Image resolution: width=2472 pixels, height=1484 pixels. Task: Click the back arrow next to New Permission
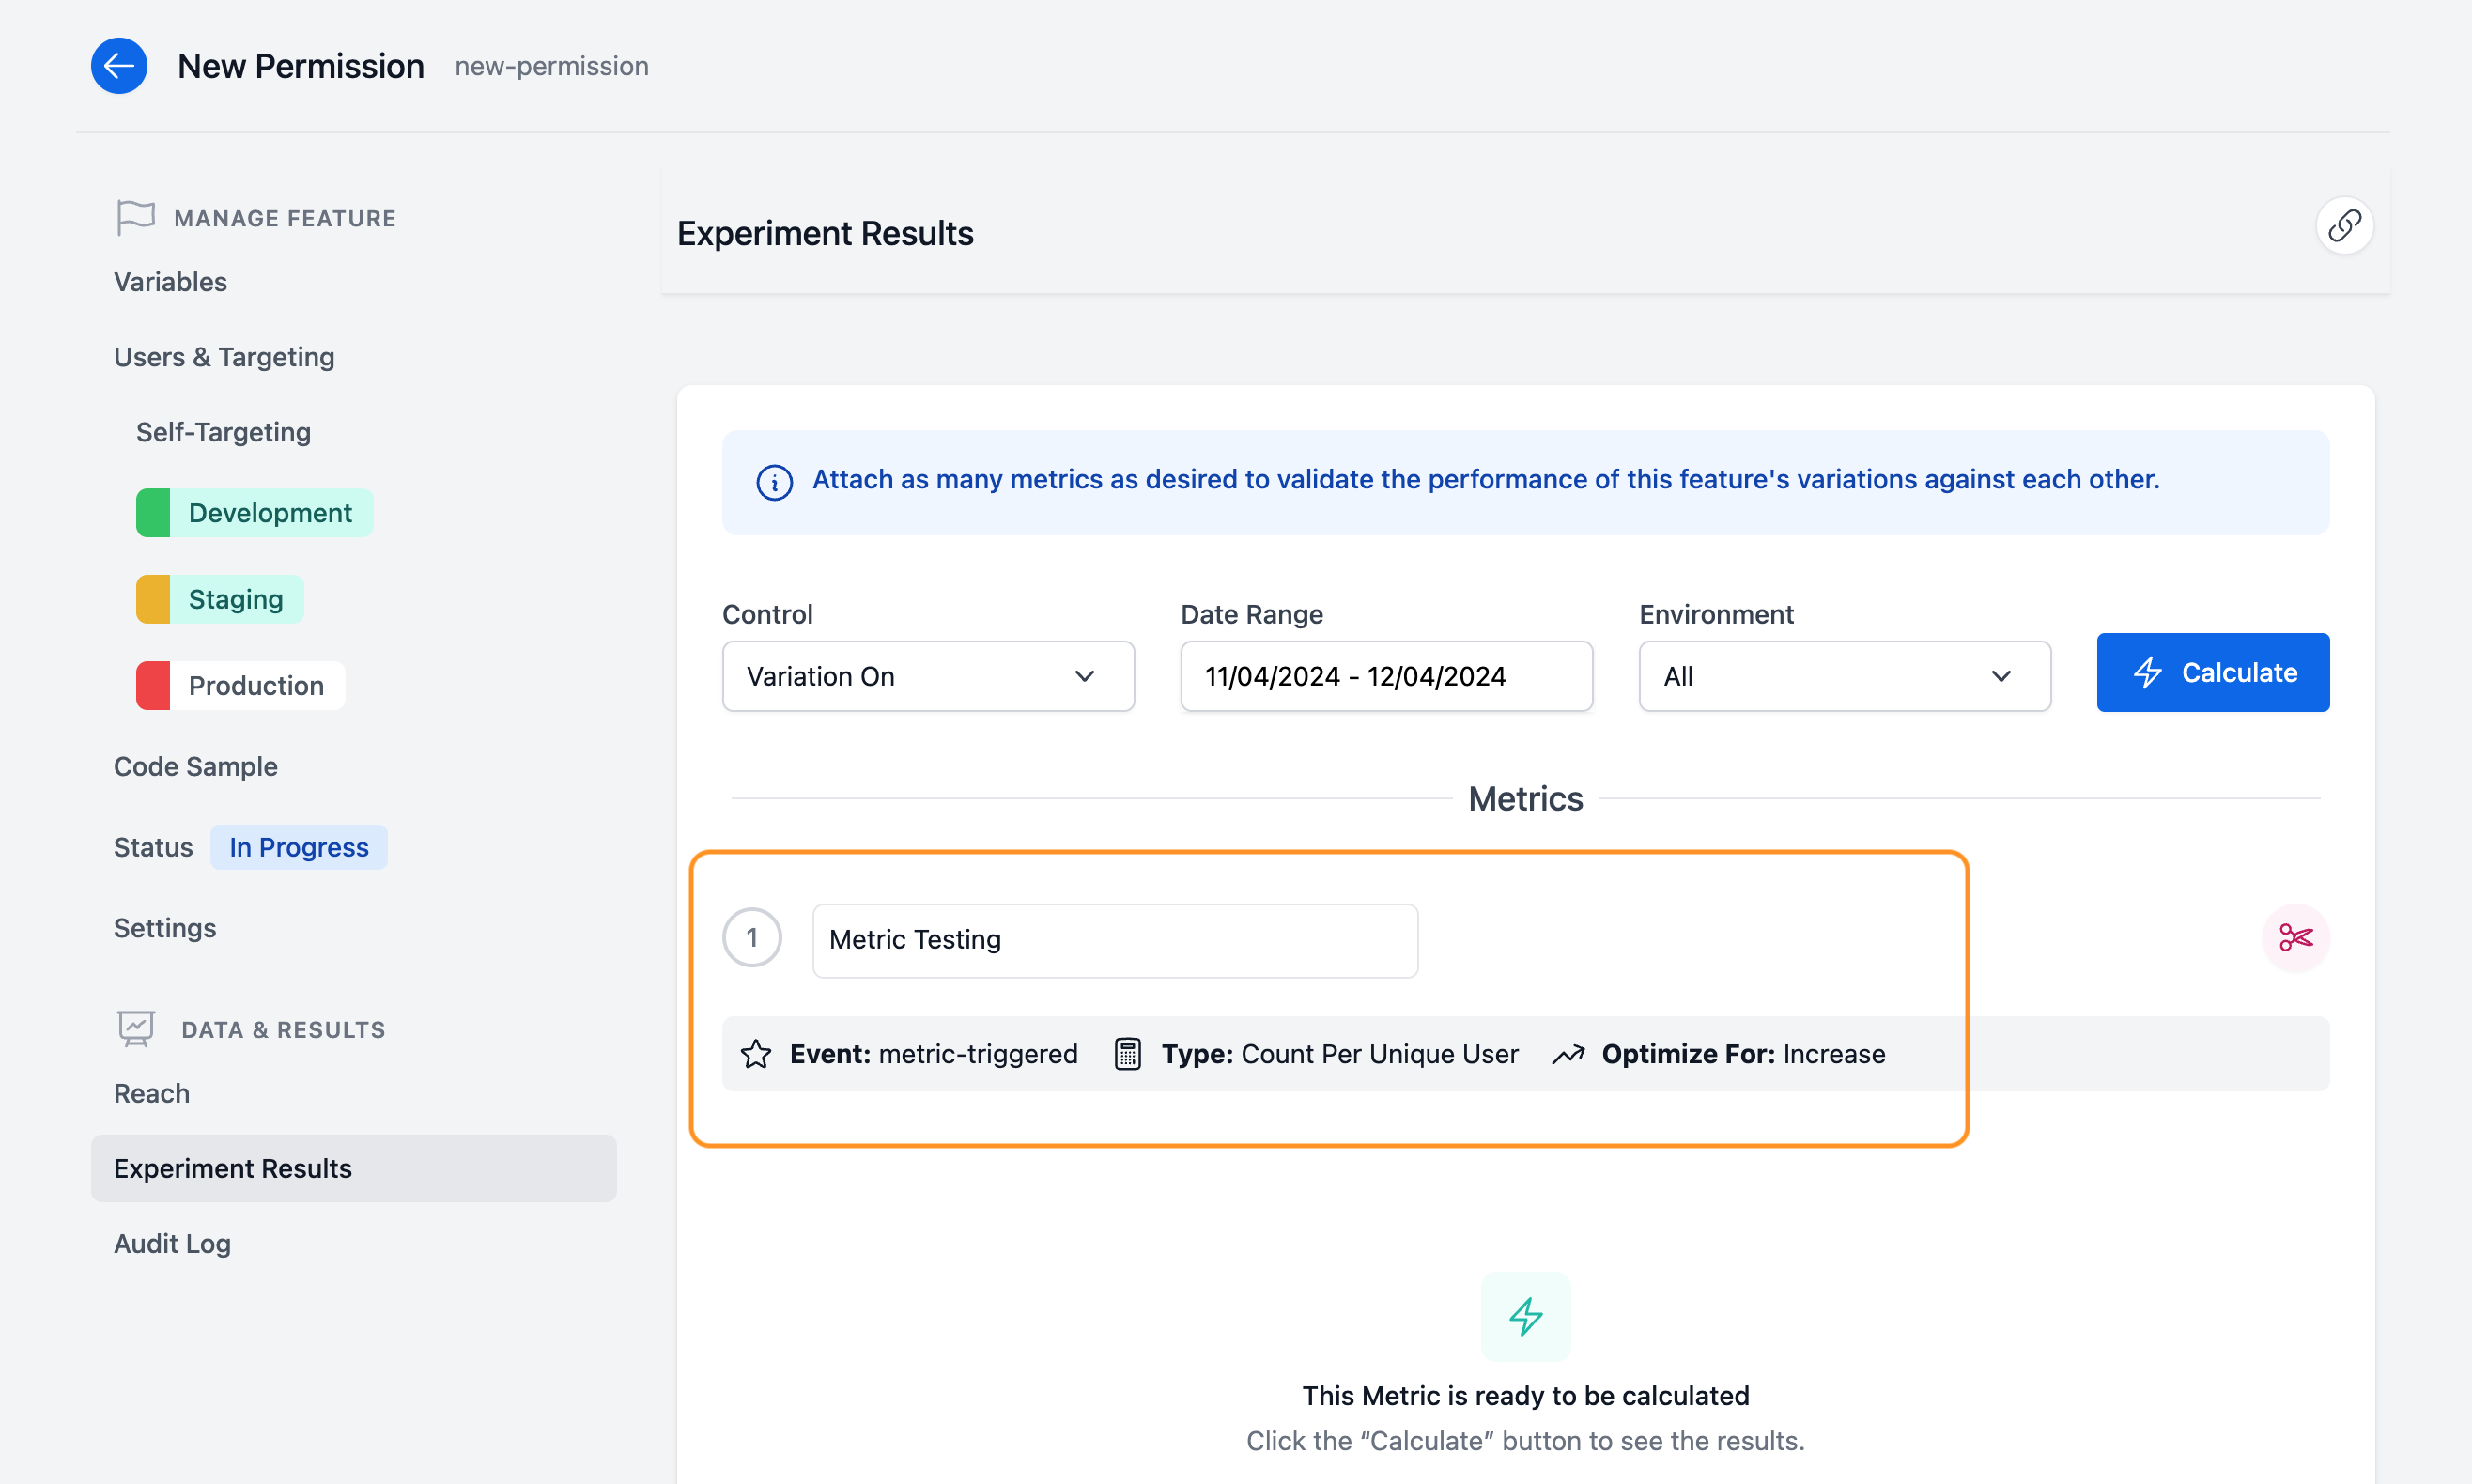[119, 65]
